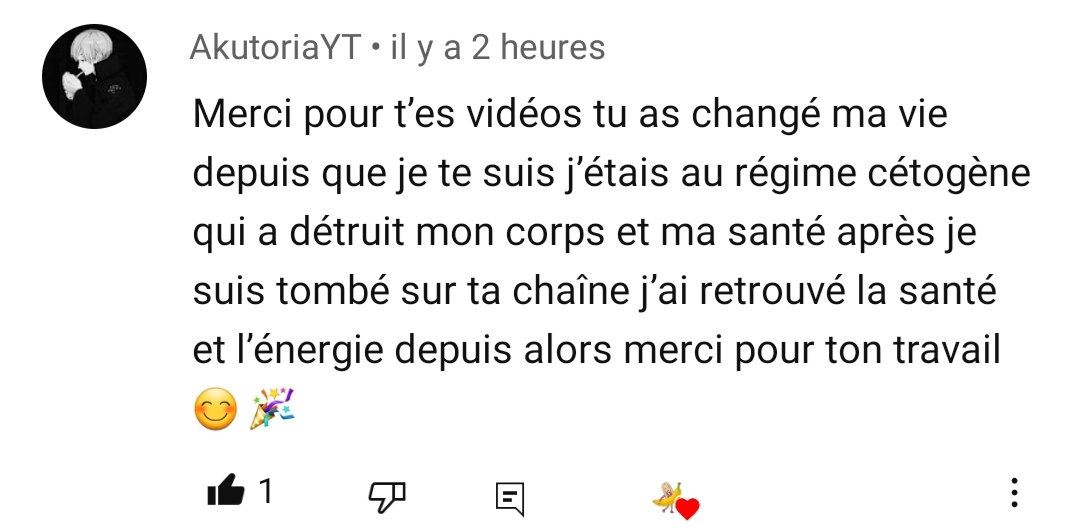
Task: Tap the creator heart badge
Action: tap(676, 500)
